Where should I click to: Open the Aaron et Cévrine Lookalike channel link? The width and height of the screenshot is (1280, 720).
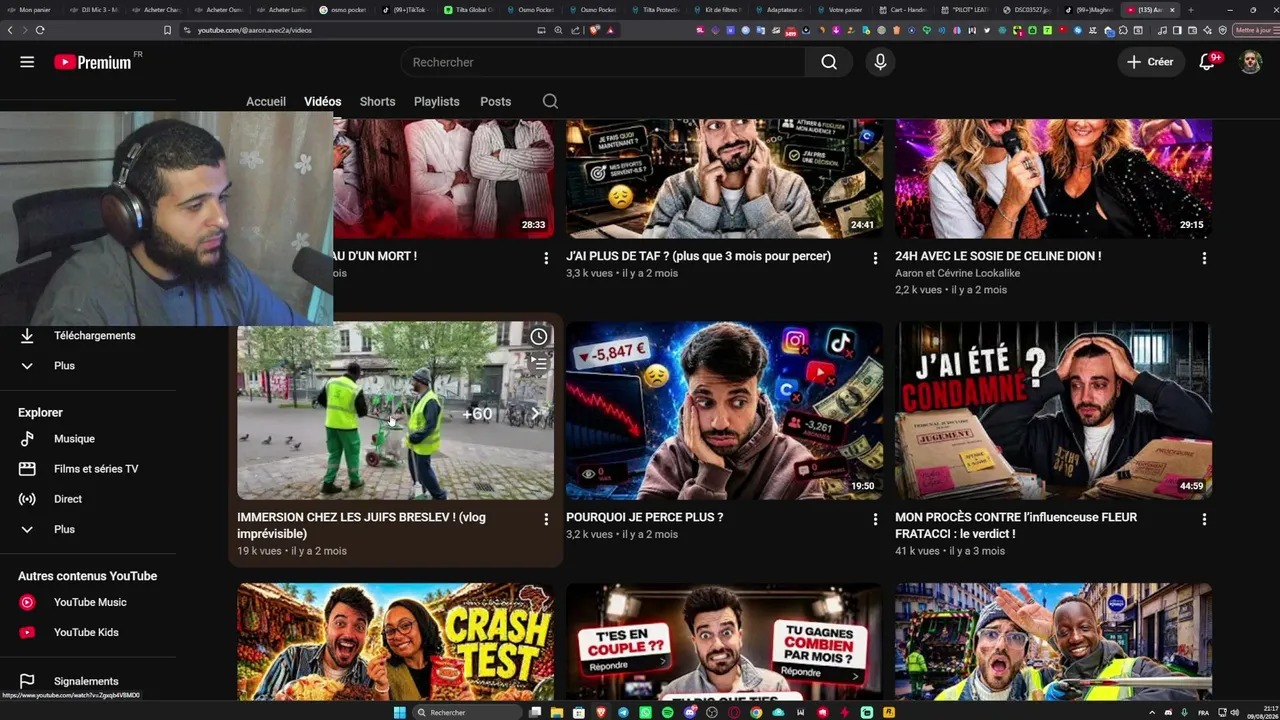[x=957, y=273]
